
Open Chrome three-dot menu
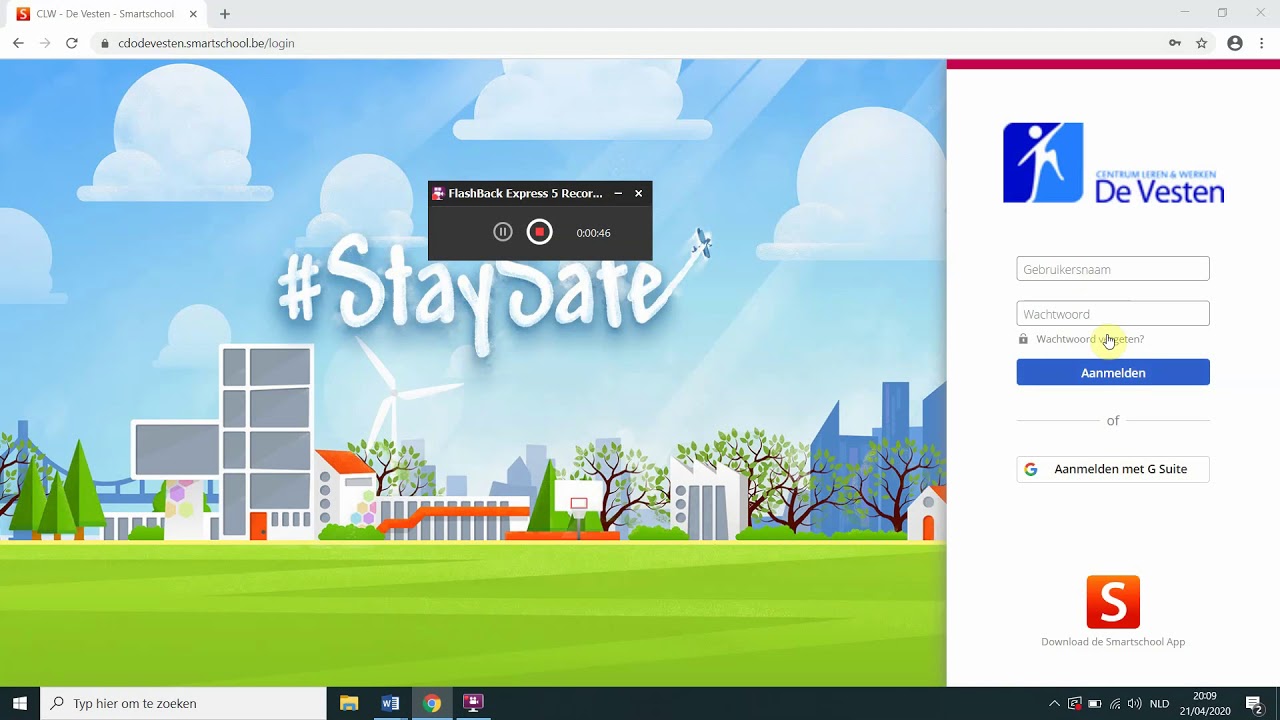(1262, 43)
